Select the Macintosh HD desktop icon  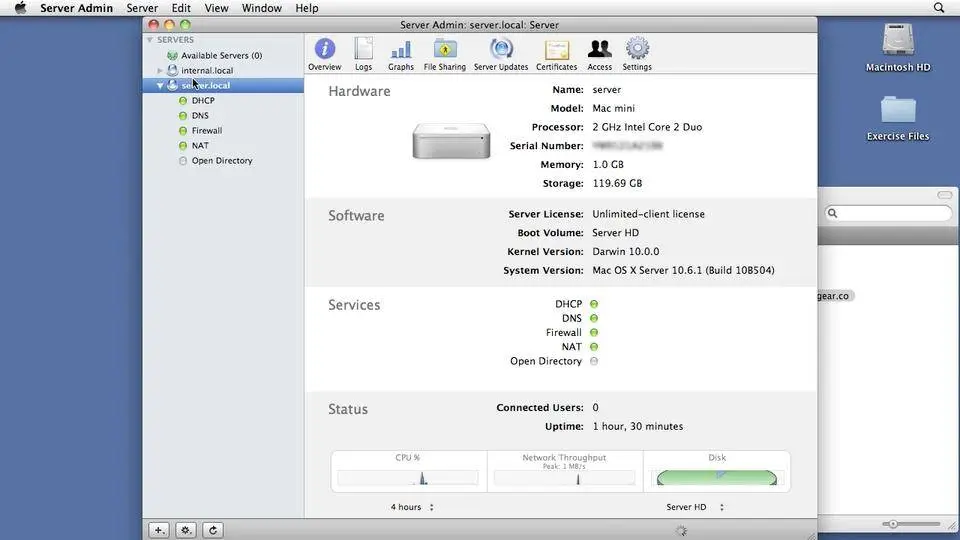898,47
